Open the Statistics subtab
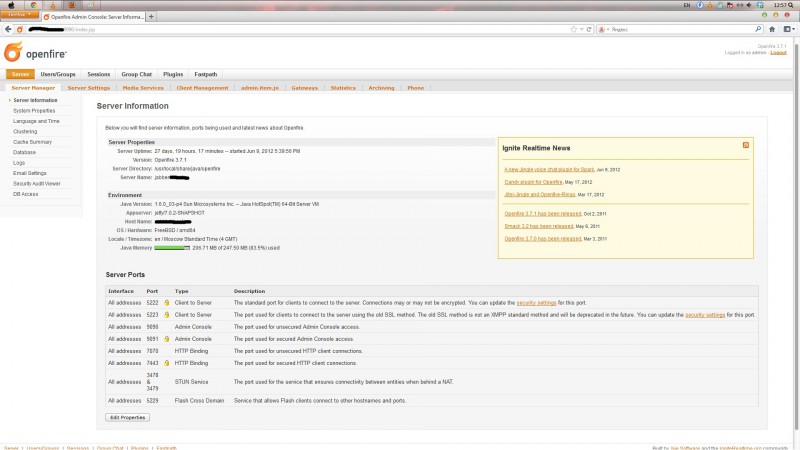 pos(343,88)
